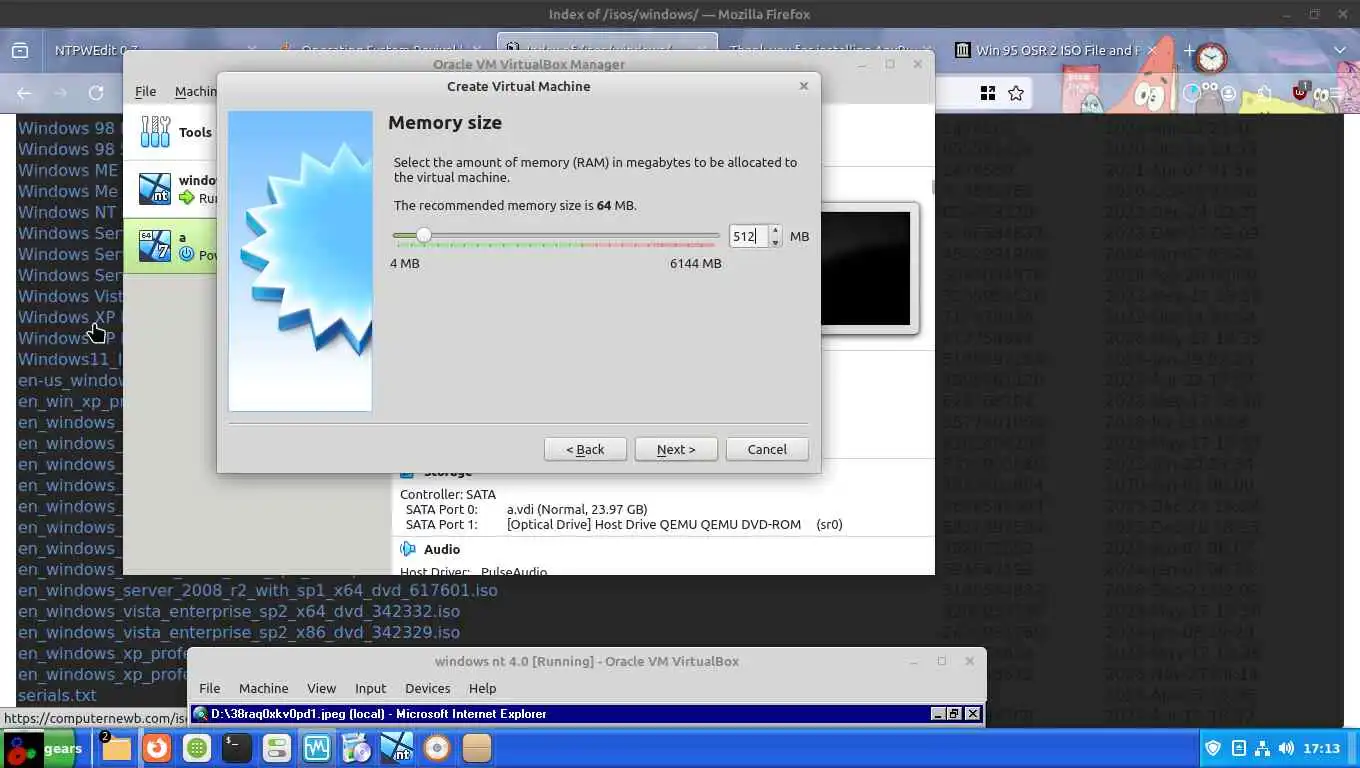Click the security shield tray icon

(1214, 748)
